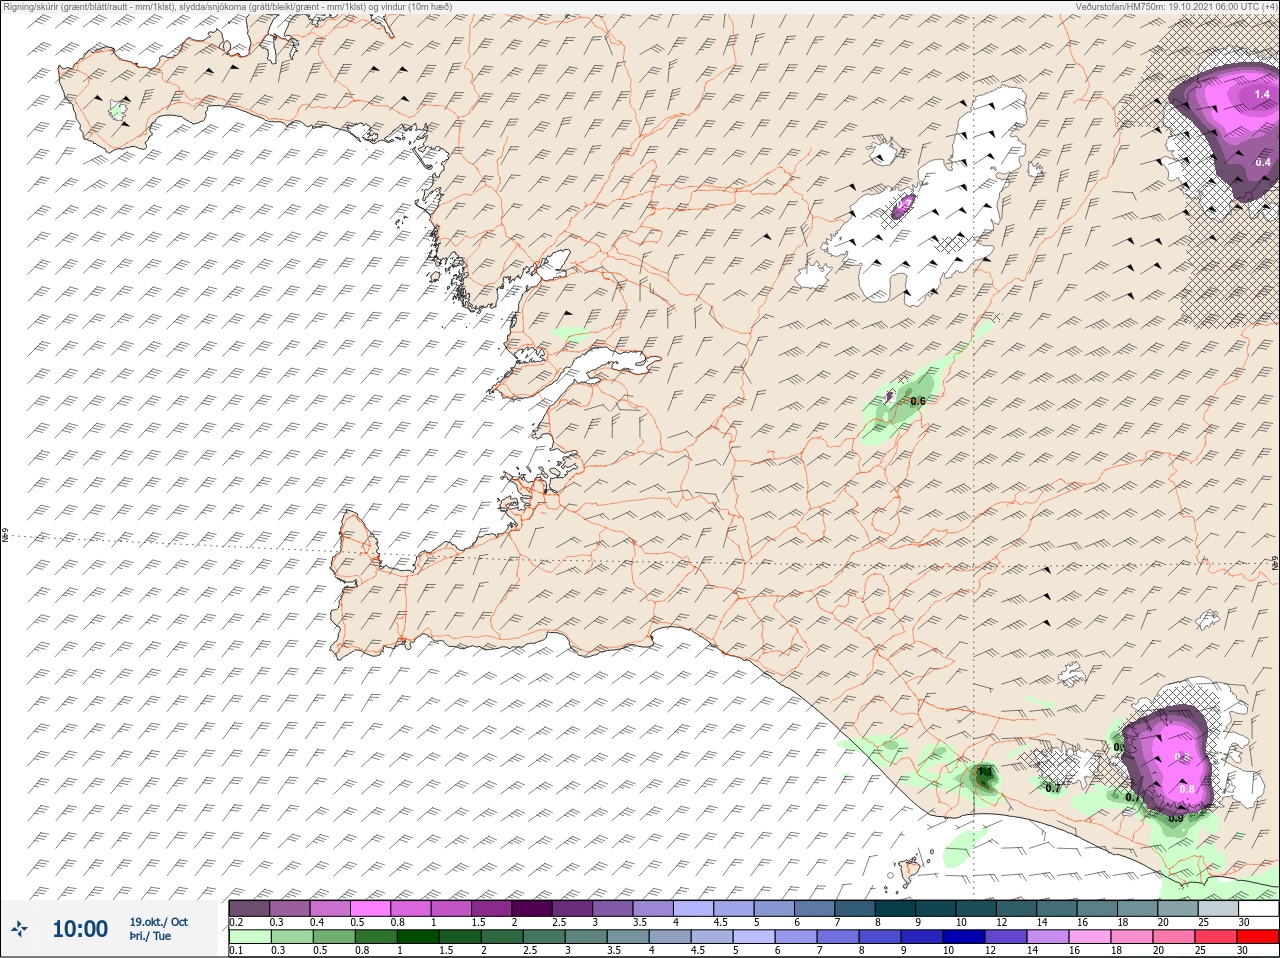Click the 1.1 precipitation value on dark green patch
This screenshot has height=958, width=1280.
click(985, 772)
